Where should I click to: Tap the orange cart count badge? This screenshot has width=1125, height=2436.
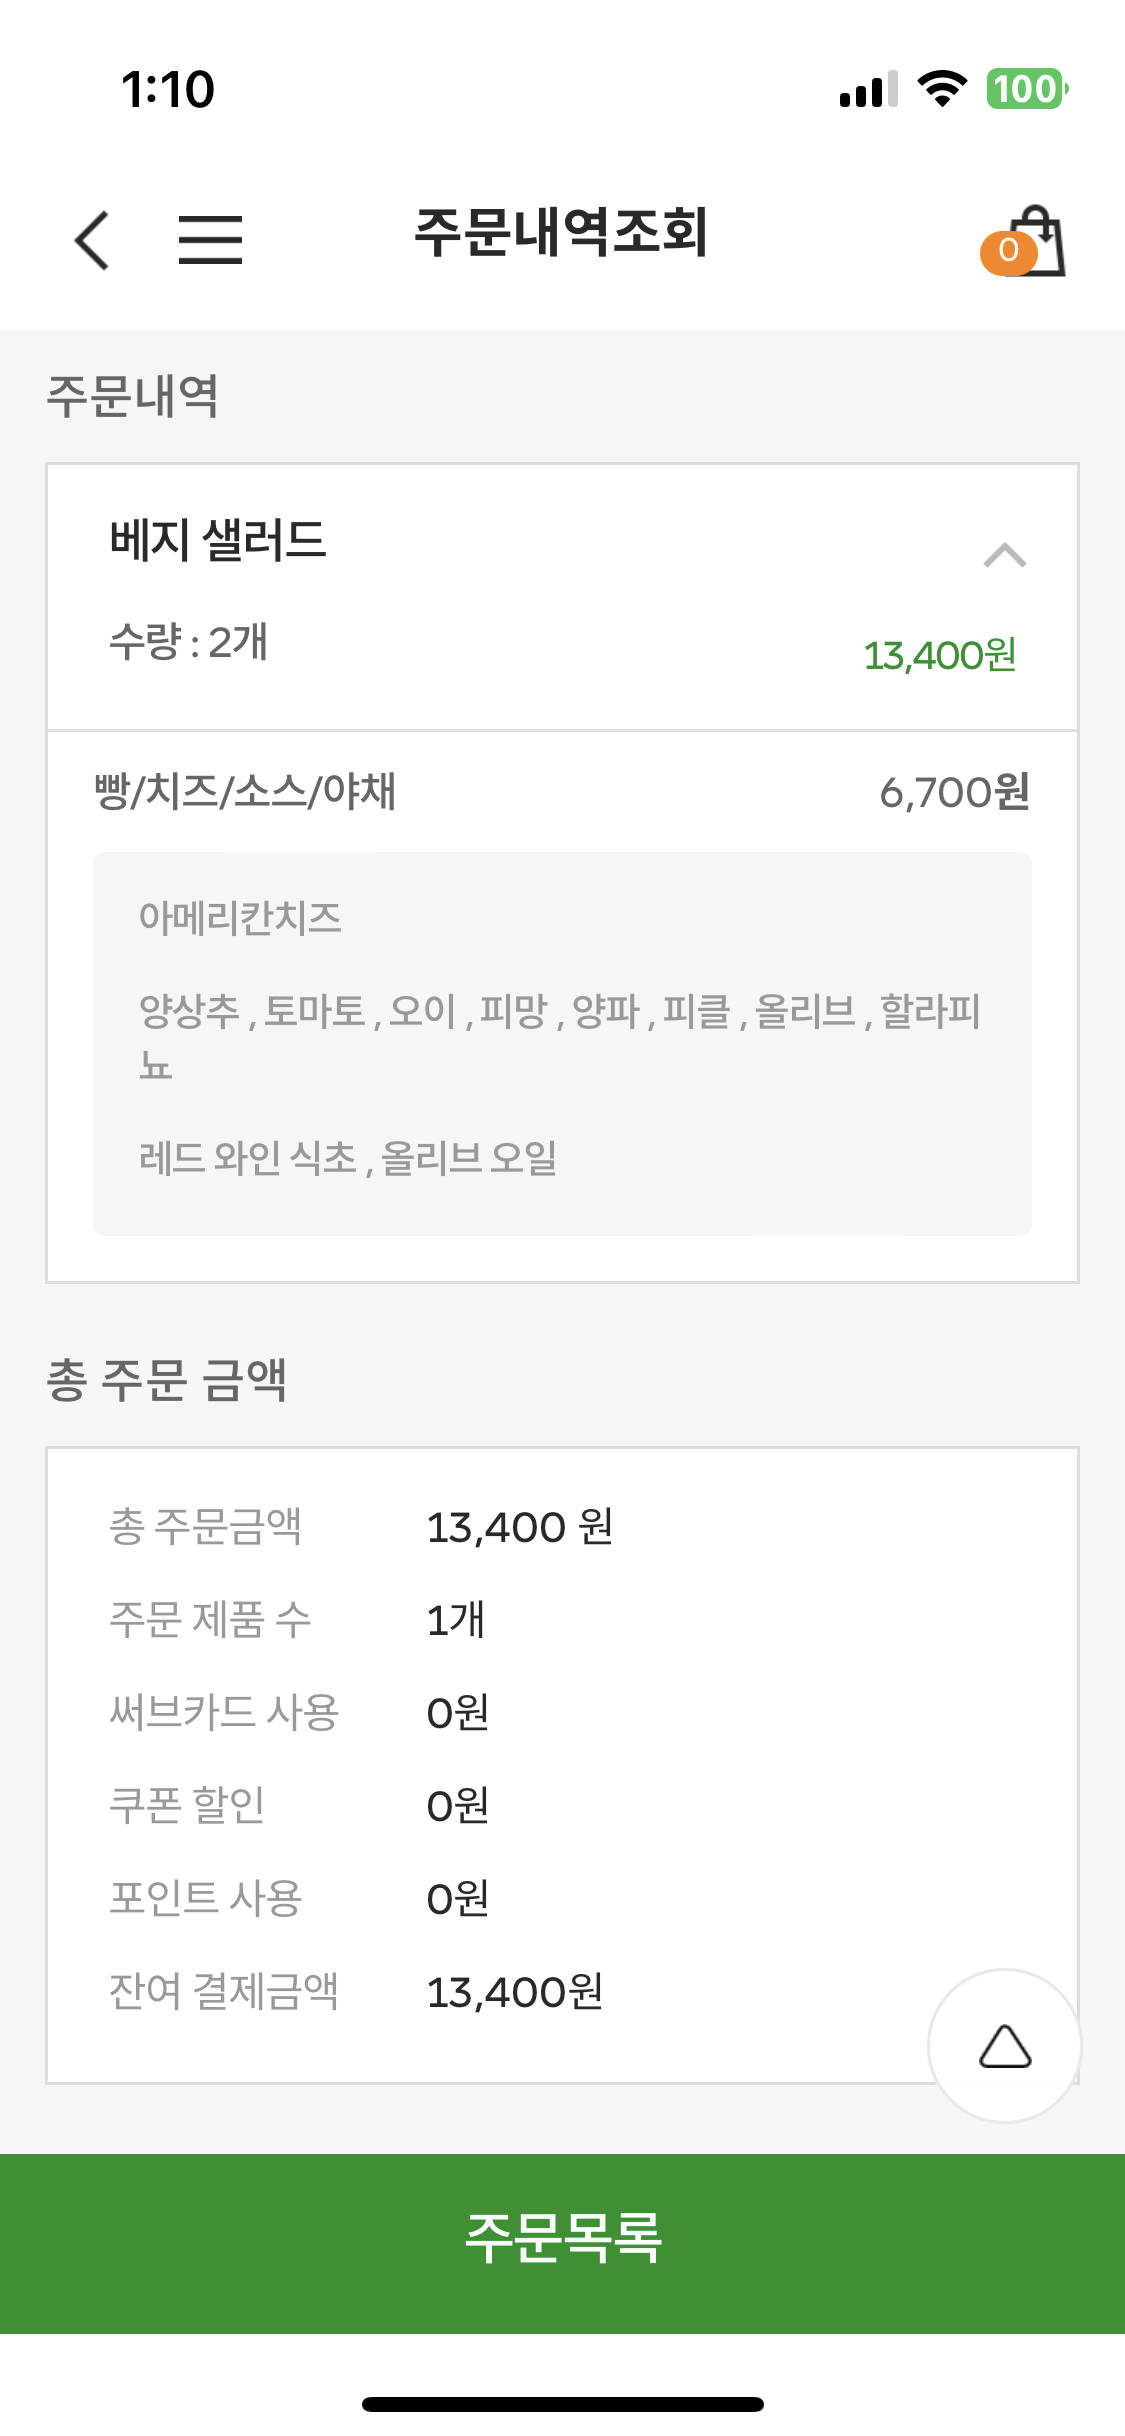(x=1008, y=251)
